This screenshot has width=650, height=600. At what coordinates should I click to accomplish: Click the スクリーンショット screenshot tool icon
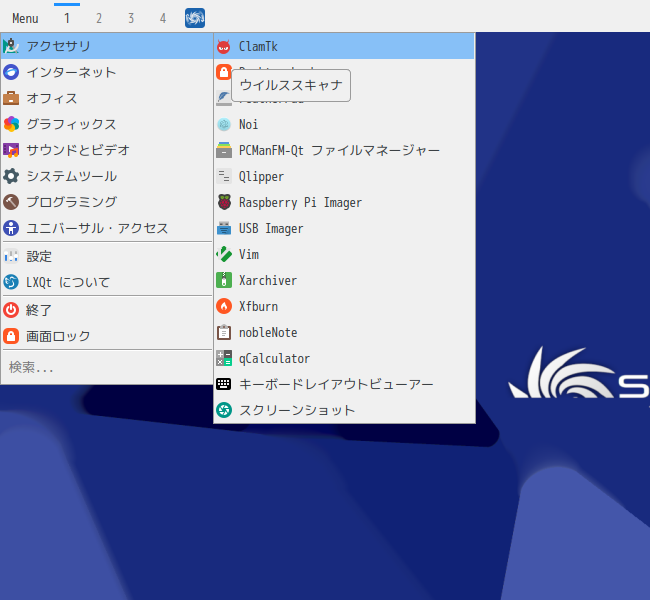[224, 410]
